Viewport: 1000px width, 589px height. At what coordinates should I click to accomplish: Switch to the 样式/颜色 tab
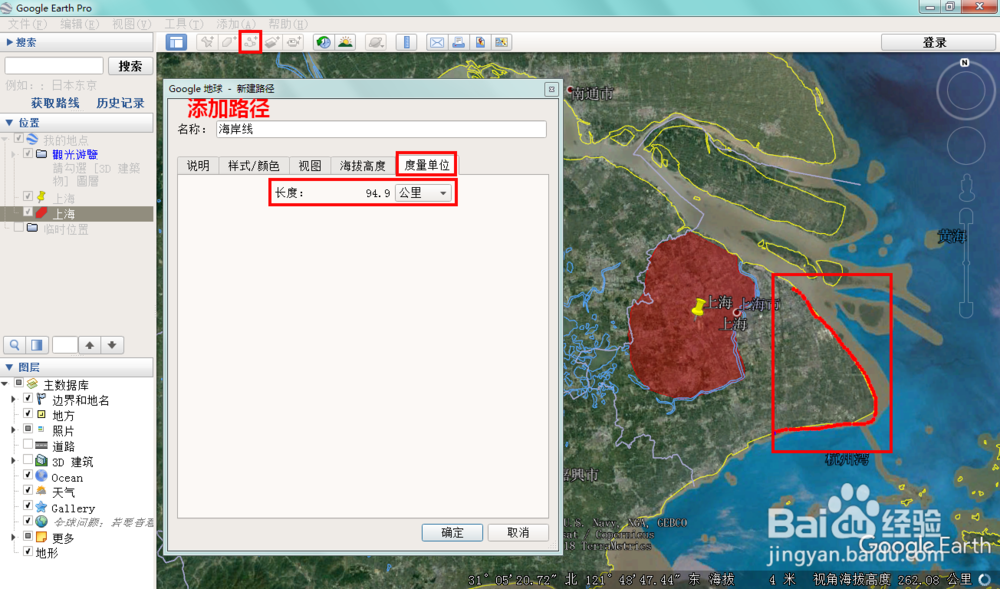click(x=254, y=166)
